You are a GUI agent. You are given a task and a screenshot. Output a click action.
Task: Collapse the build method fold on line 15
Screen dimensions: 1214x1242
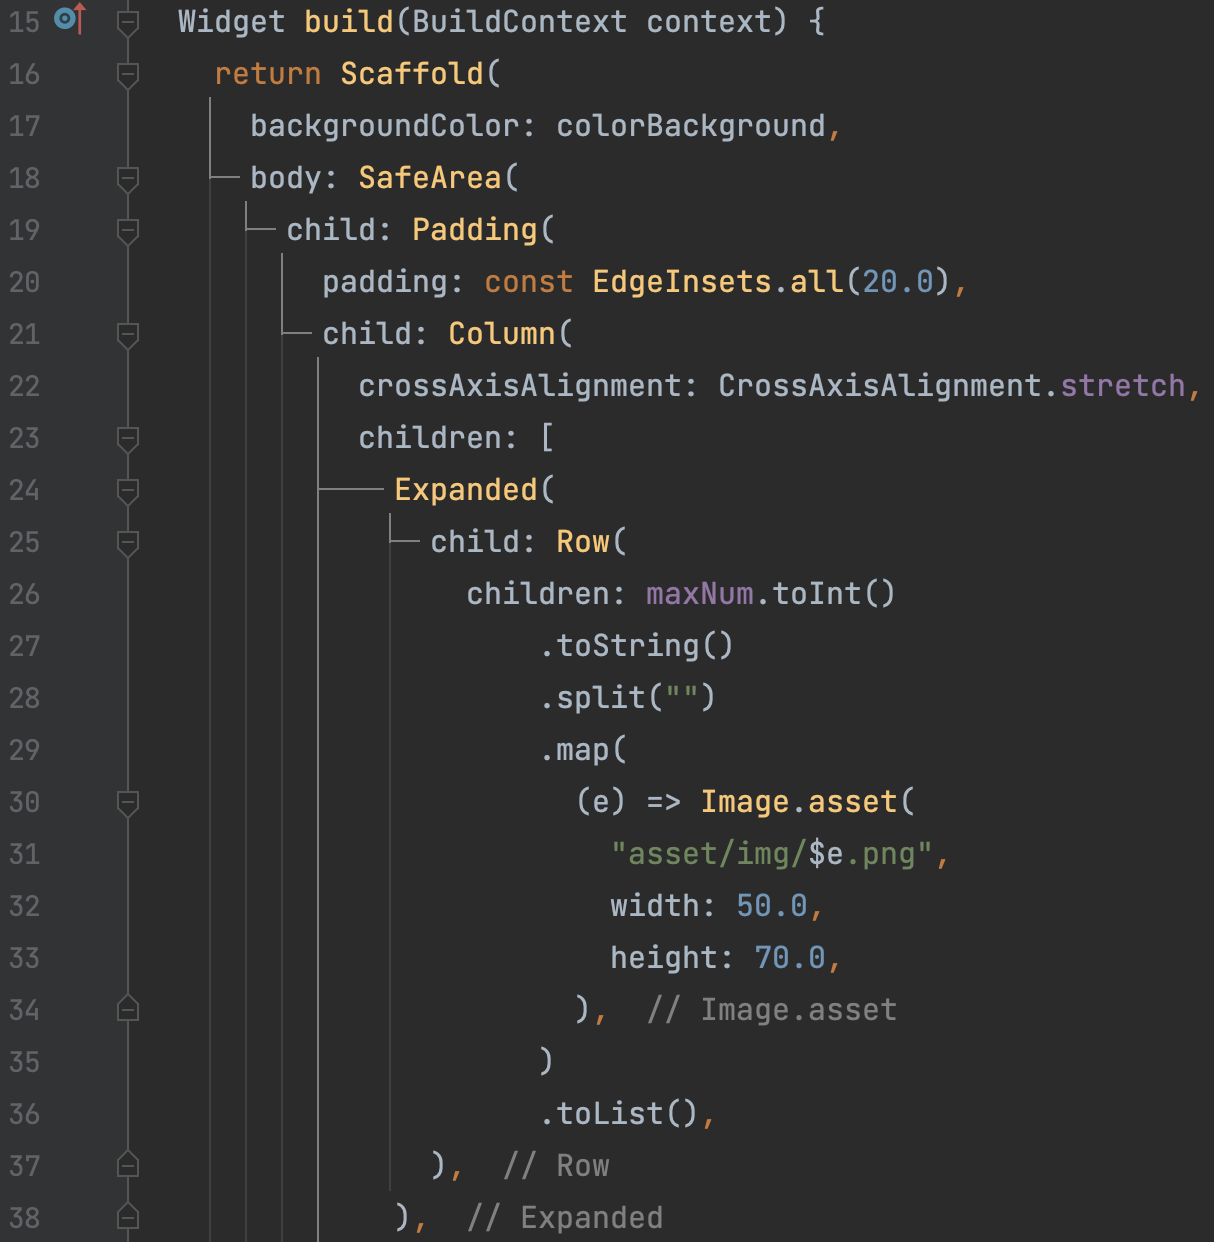[128, 22]
